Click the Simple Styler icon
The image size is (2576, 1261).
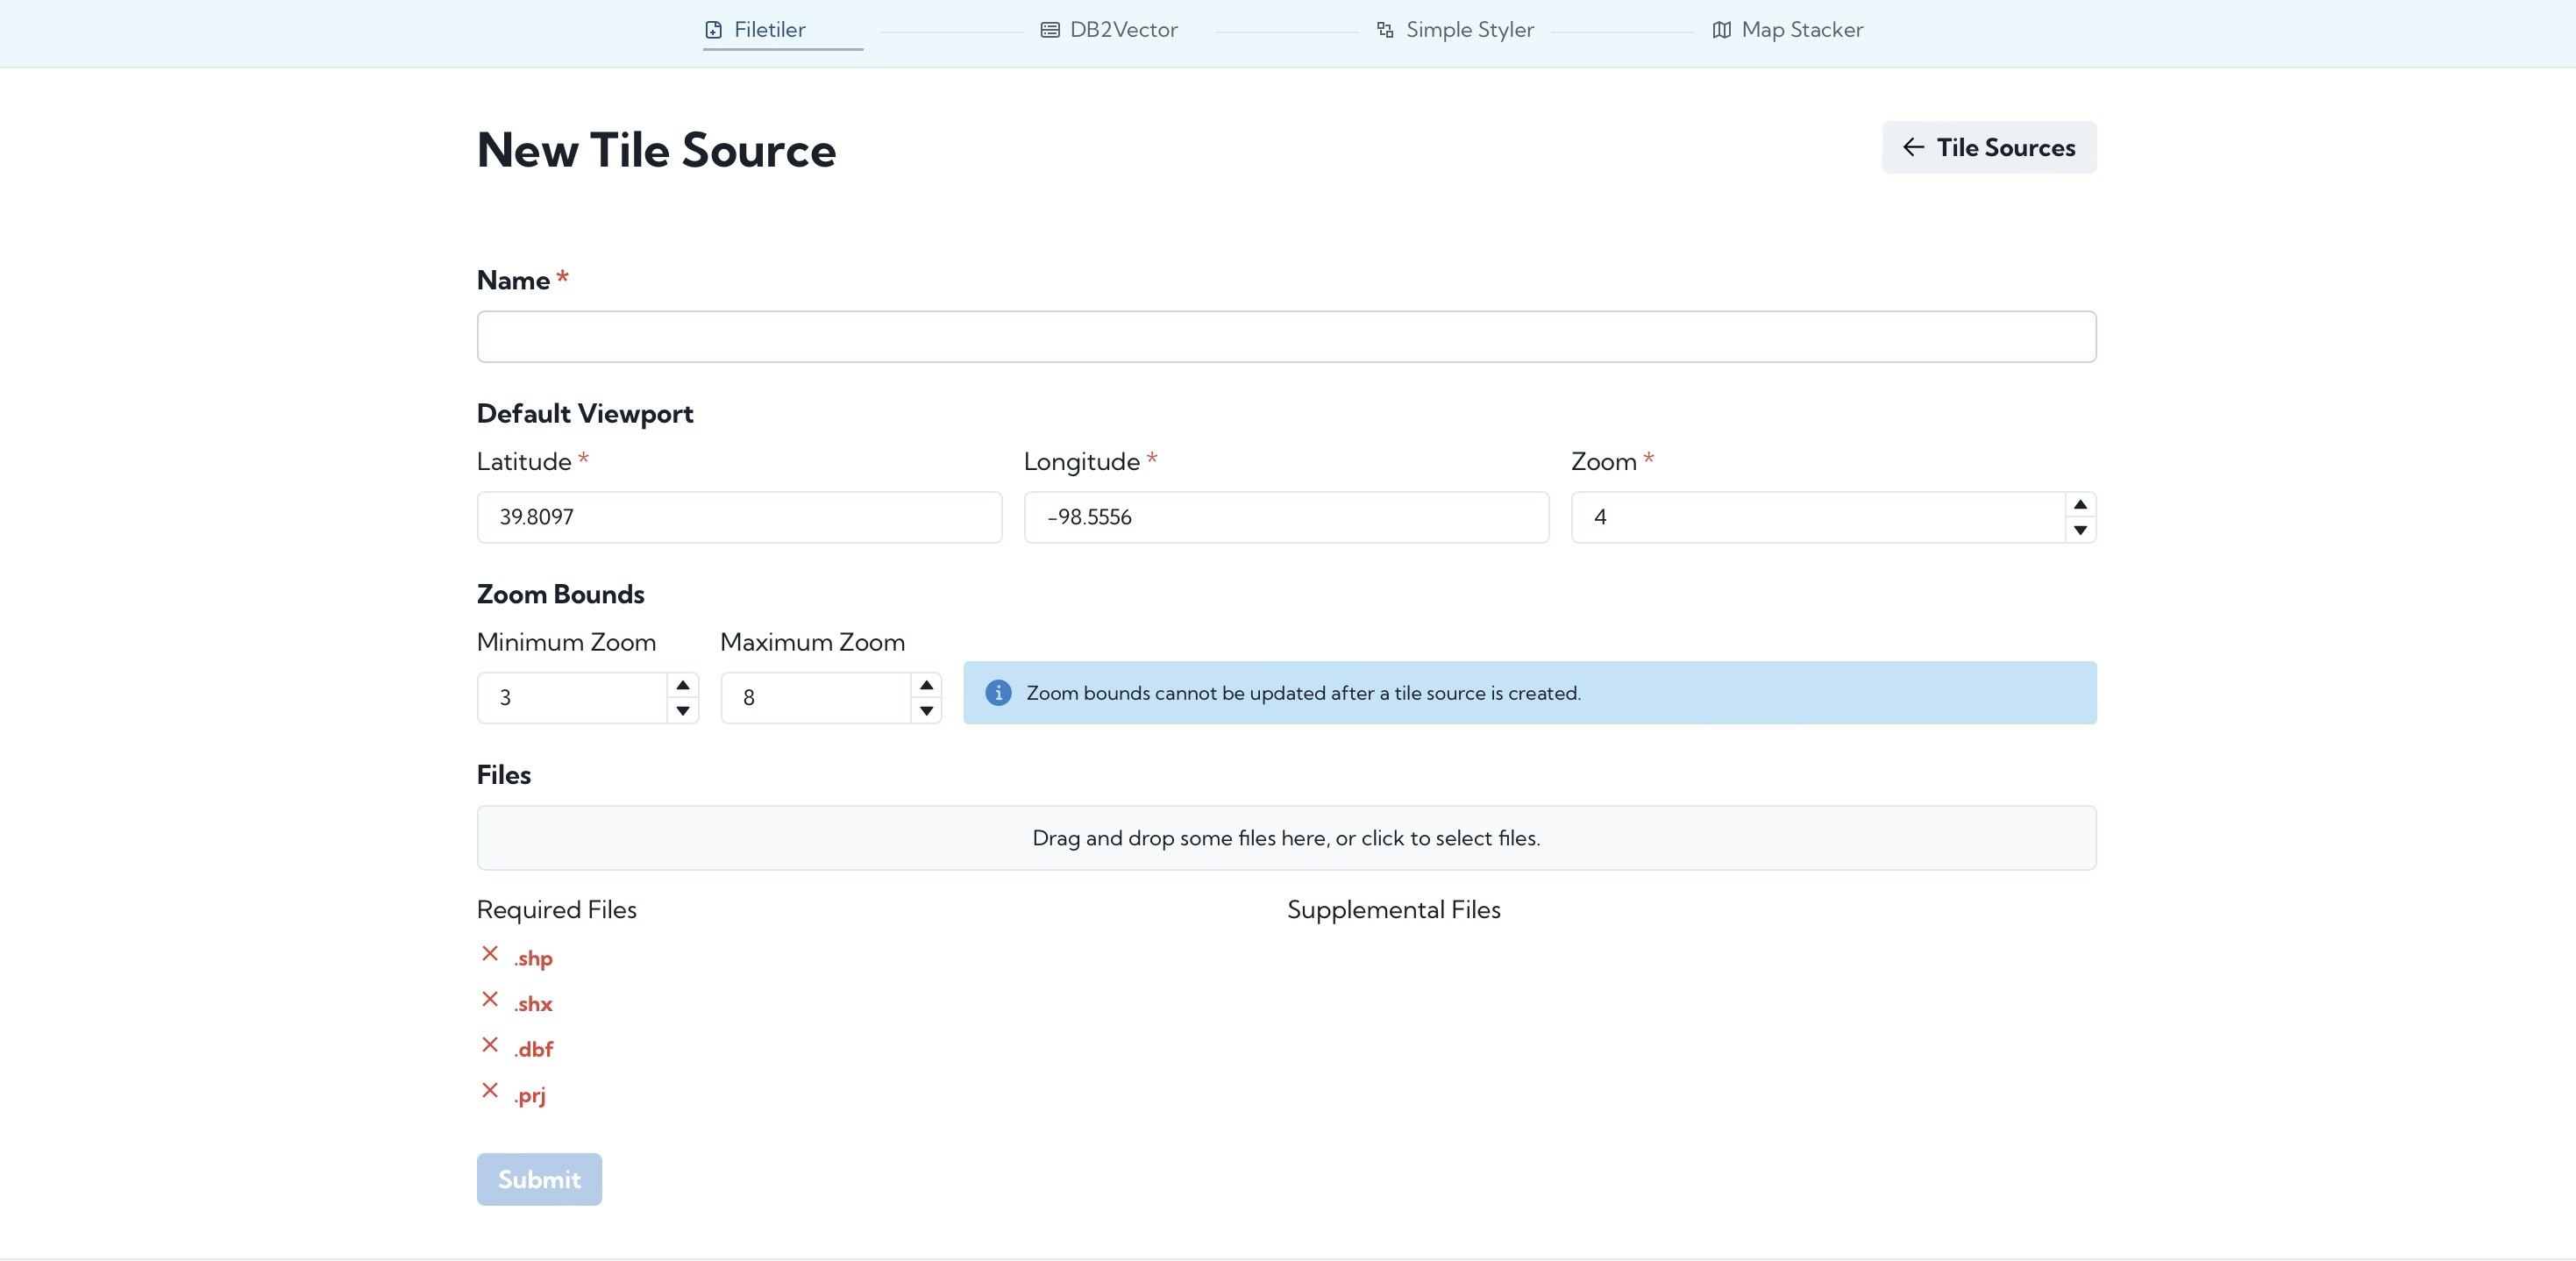1385,30
